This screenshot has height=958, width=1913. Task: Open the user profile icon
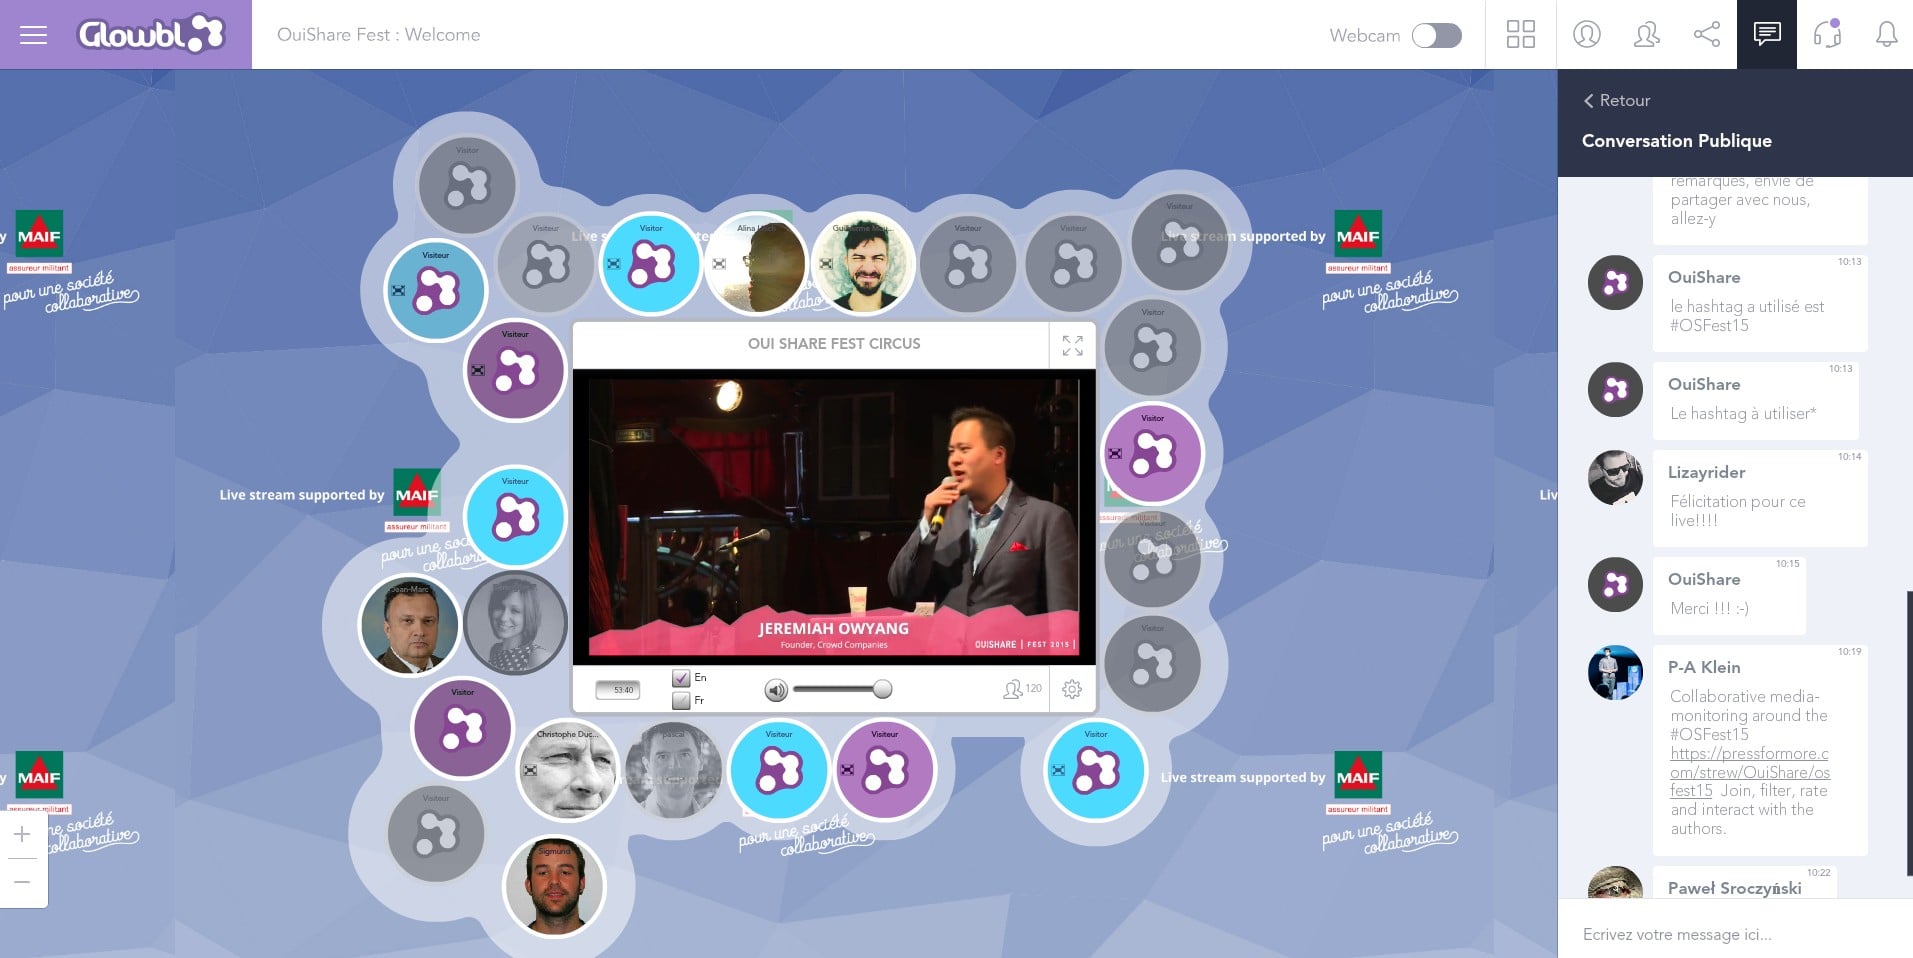pyautogui.click(x=1586, y=35)
